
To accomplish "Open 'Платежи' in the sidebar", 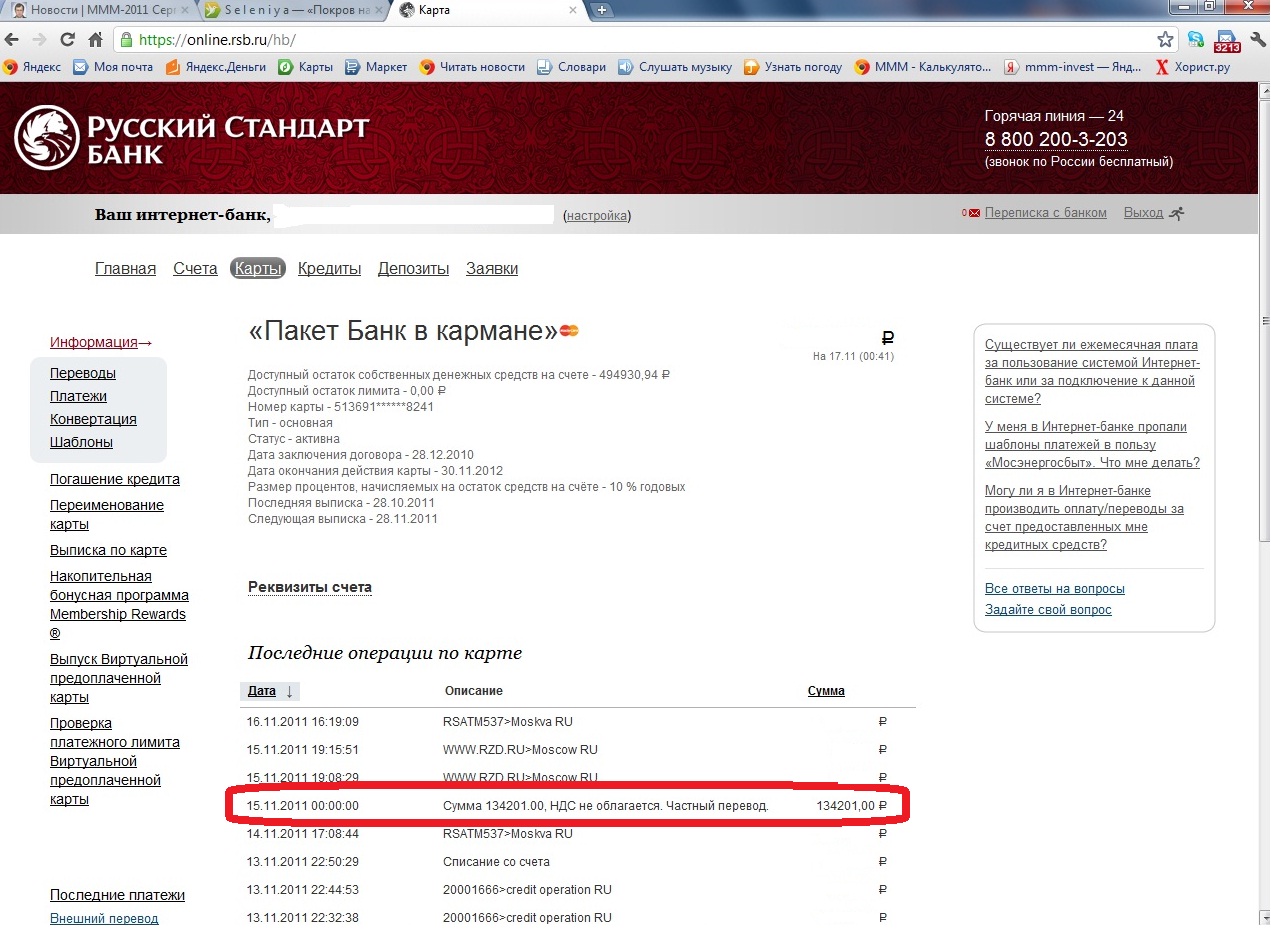I will tap(78, 396).
